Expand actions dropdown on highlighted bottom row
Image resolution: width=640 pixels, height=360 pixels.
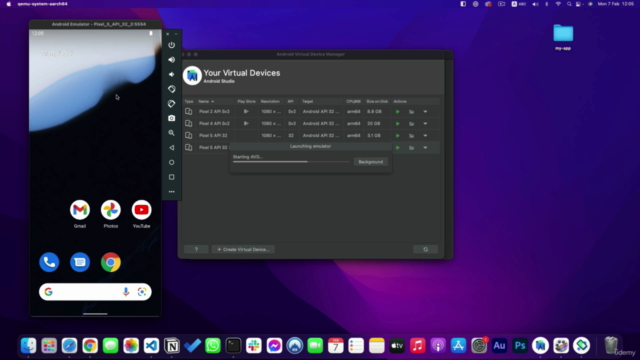click(x=425, y=148)
